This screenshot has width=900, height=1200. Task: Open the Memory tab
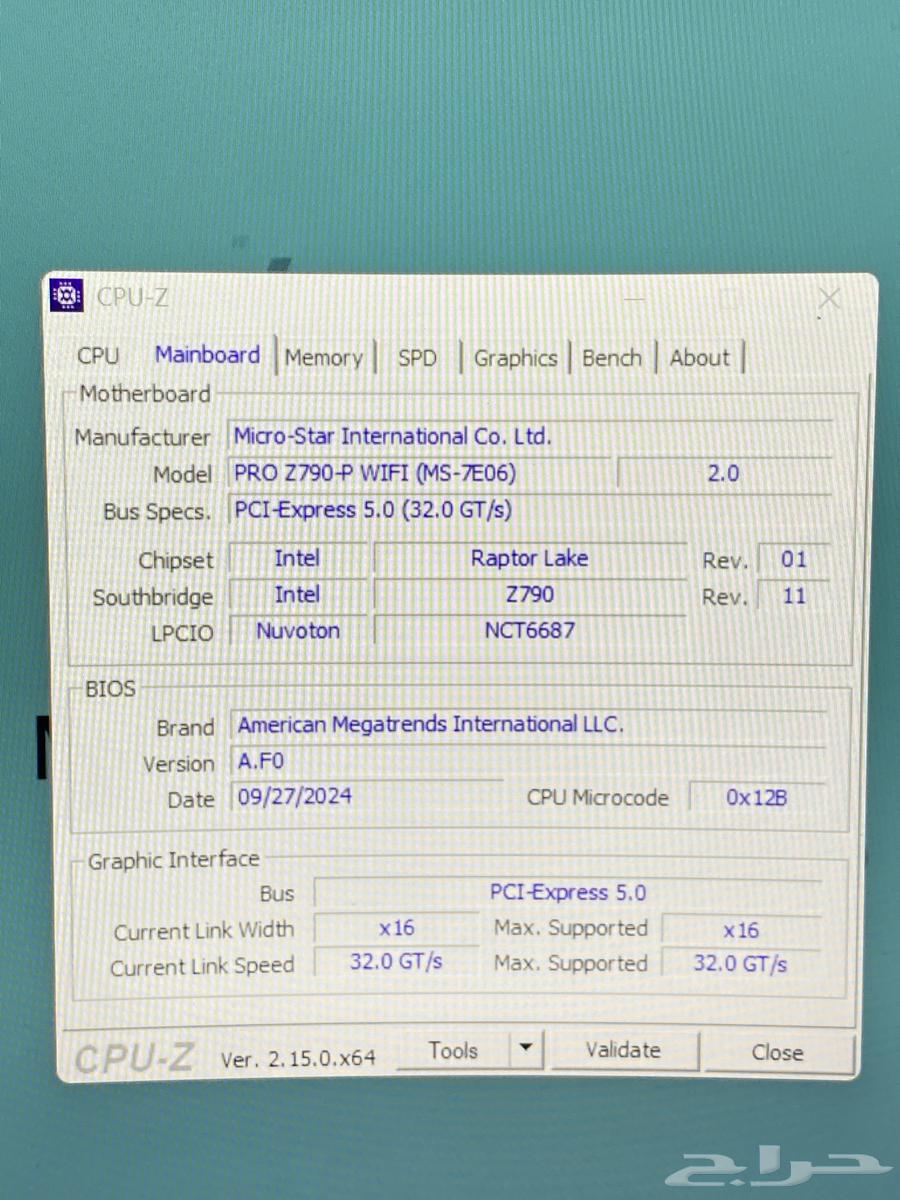(x=323, y=358)
